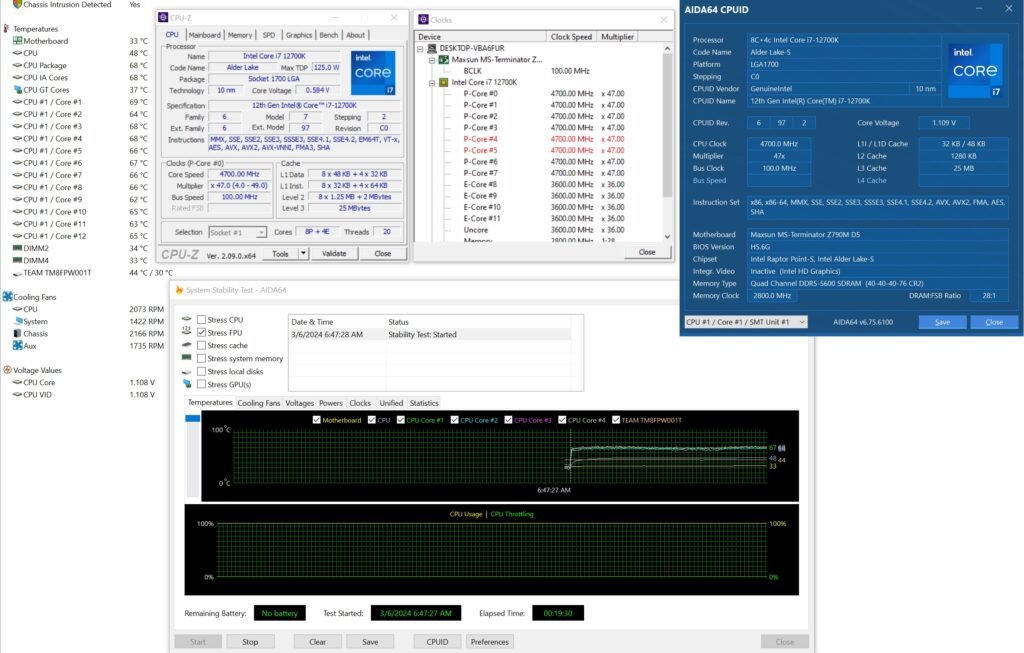Click the TEAM TM8FPW001T drive icon
This screenshot has height=653, width=1024.
click(18, 273)
